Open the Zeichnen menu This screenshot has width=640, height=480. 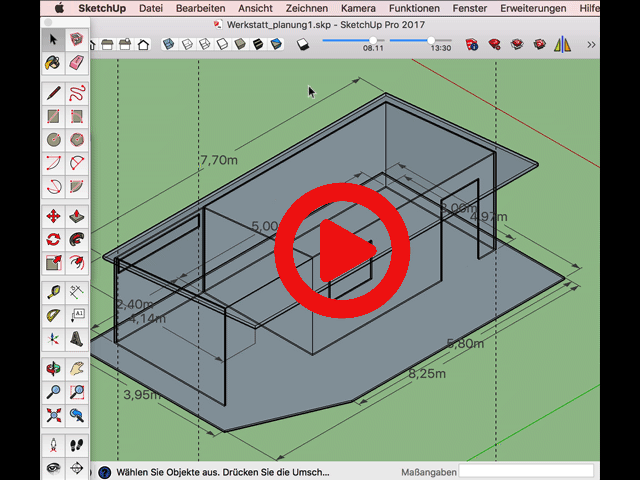(307, 8)
